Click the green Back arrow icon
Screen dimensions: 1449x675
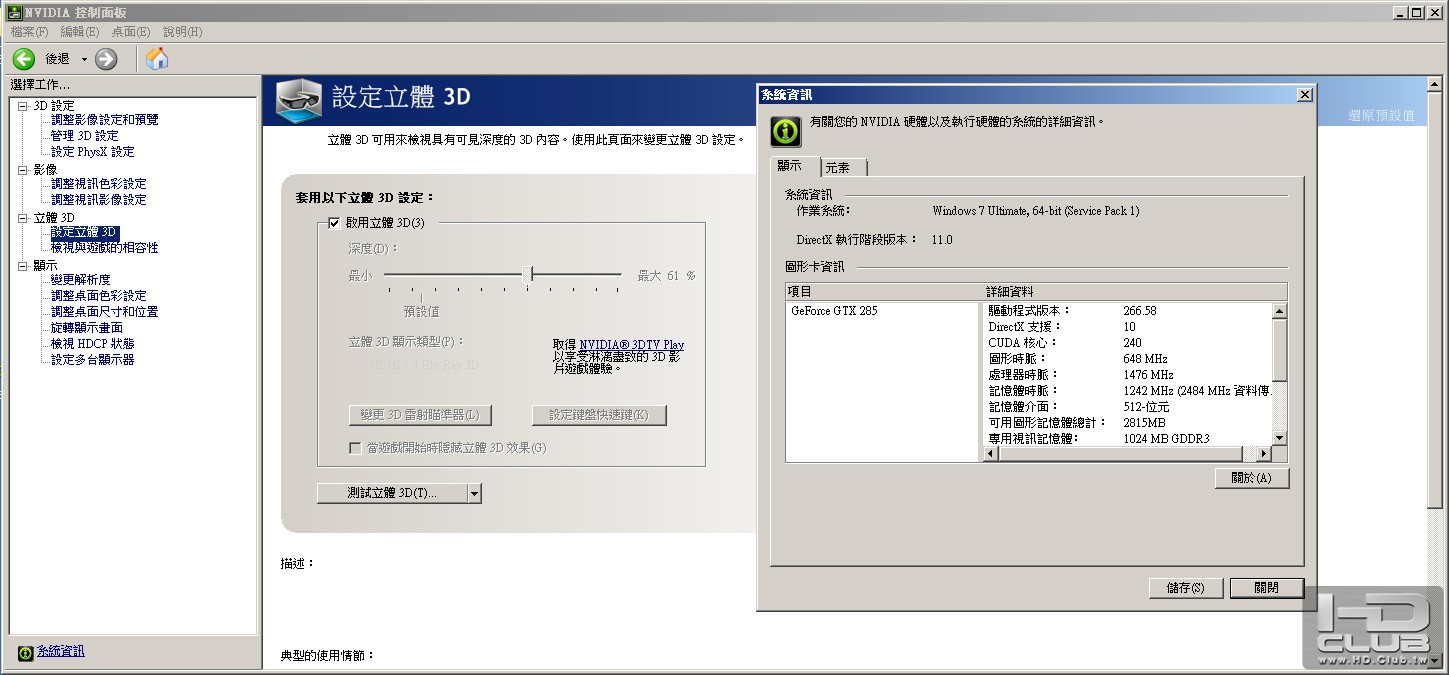pos(24,59)
